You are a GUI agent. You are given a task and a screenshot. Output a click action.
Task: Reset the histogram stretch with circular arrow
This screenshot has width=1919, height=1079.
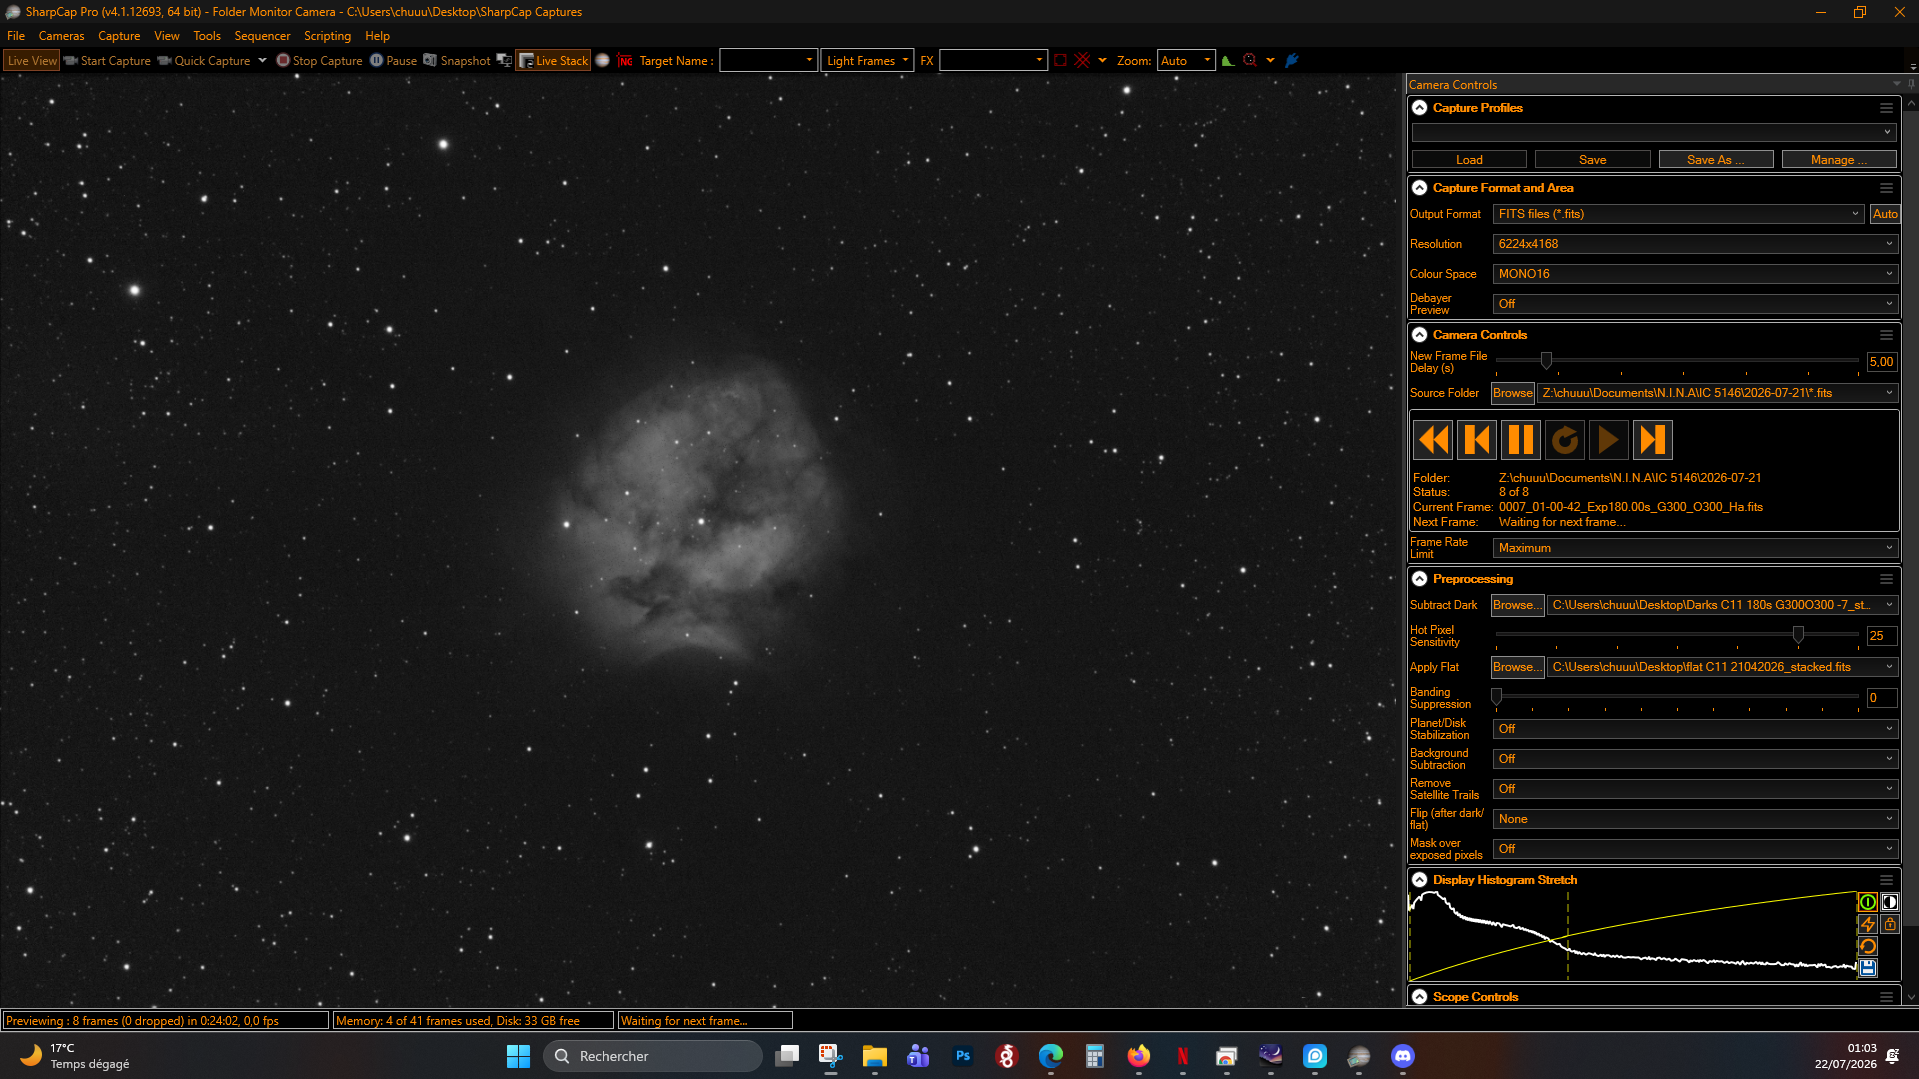click(1867, 946)
